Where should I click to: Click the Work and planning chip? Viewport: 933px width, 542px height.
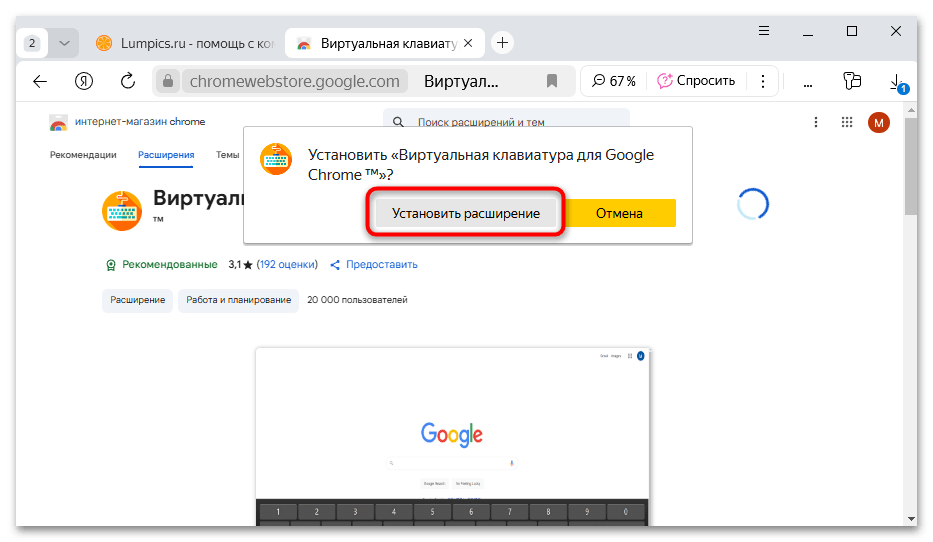pos(239,300)
